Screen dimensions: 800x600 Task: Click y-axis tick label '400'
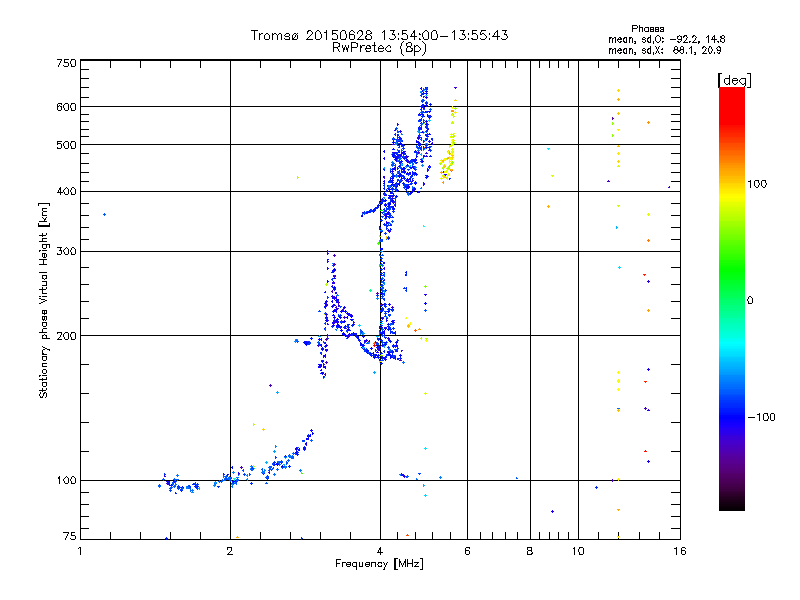click(66, 192)
